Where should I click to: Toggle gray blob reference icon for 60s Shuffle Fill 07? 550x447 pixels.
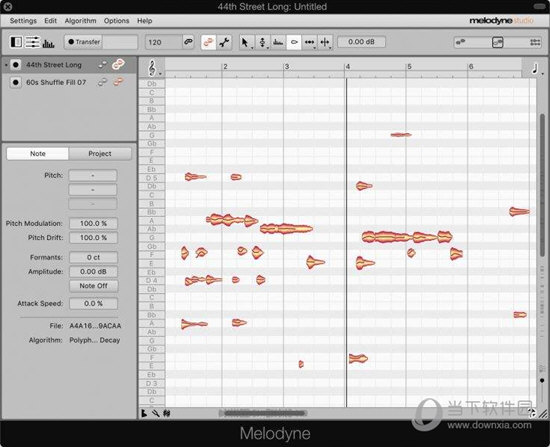102,82
